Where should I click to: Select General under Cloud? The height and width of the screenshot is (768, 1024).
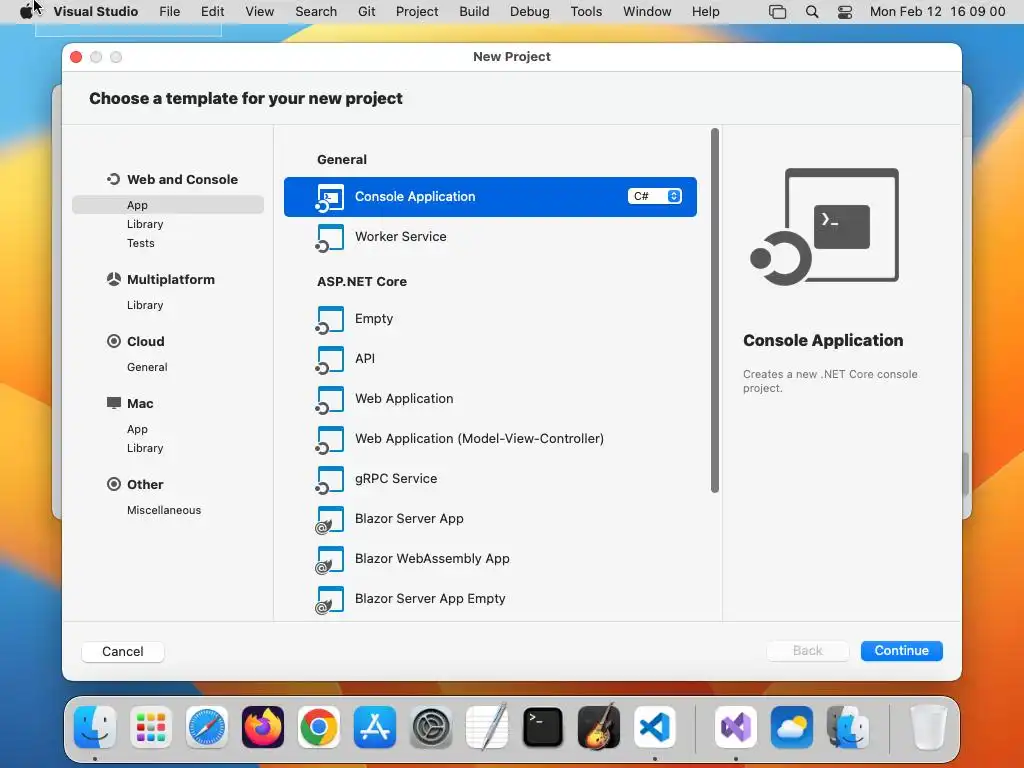click(x=147, y=367)
